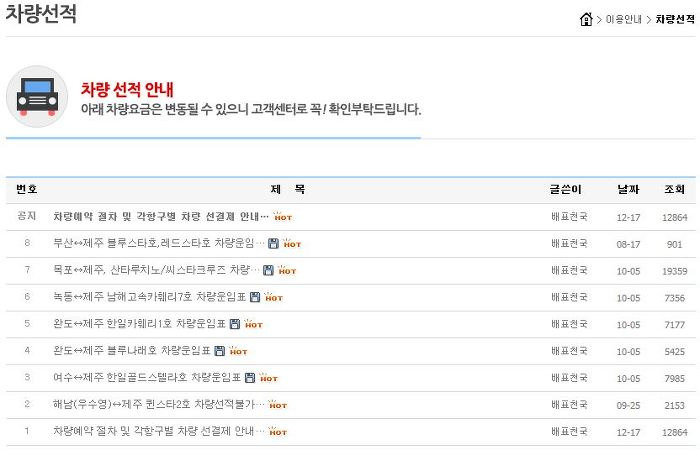Image resolution: width=700 pixels, height=450 pixels.
Task: Click view count 901
Action: 674,244
